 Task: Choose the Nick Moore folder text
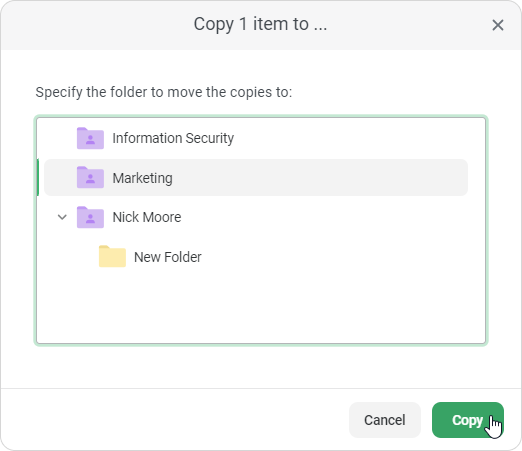click(147, 217)
